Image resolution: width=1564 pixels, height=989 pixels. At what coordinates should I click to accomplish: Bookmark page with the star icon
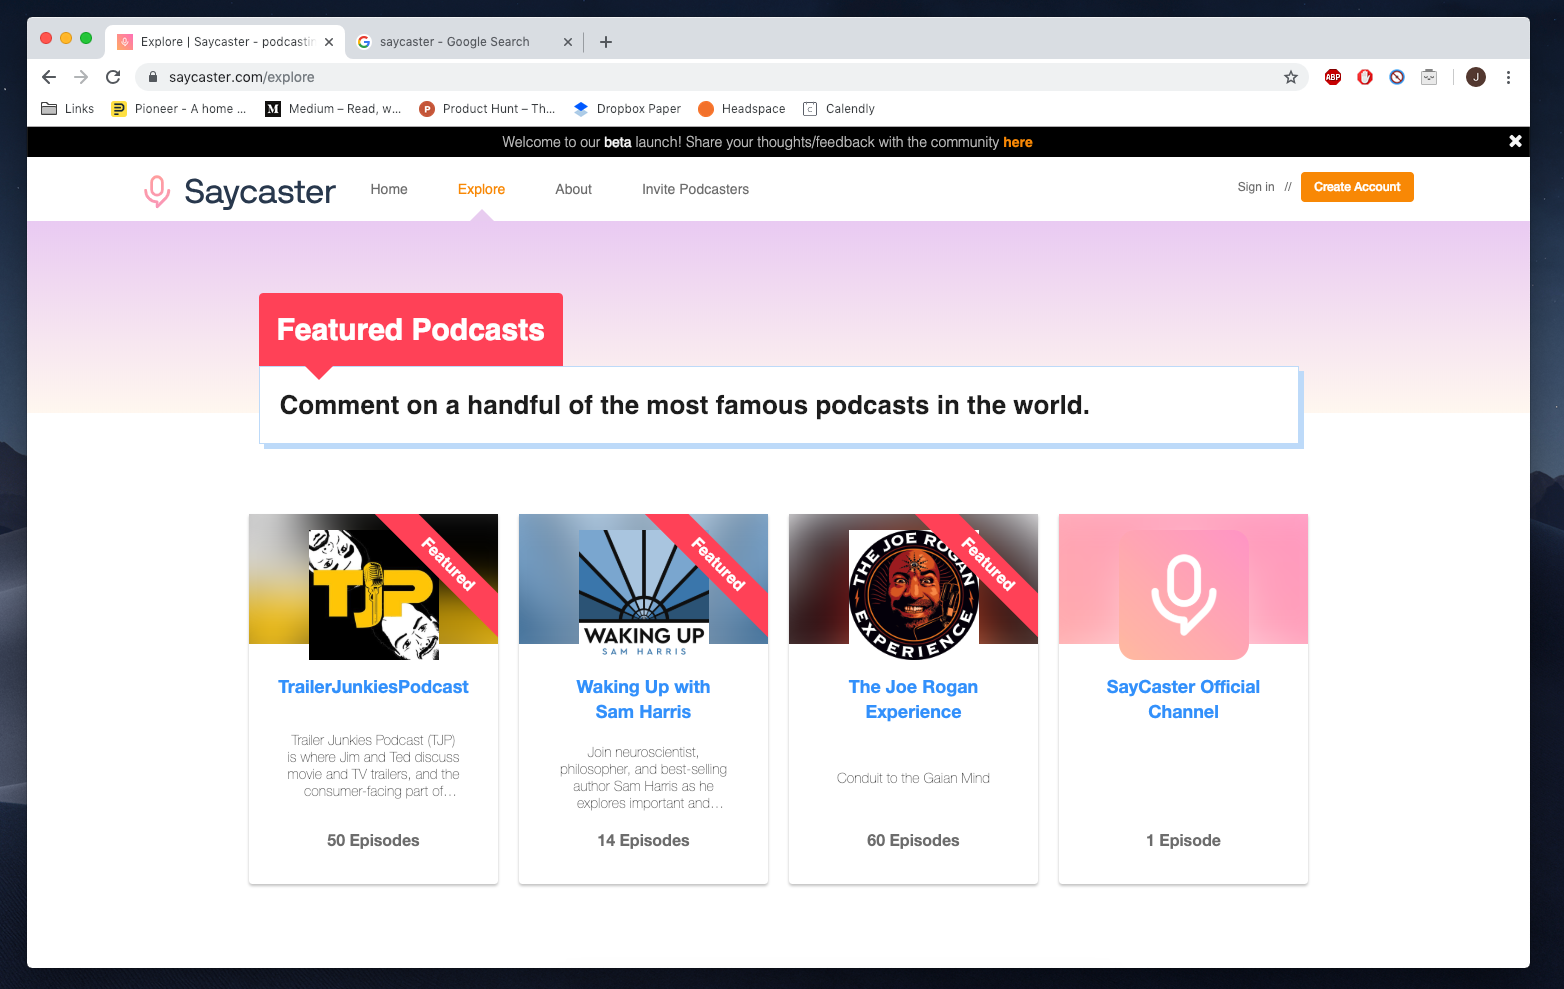click(1291, 77)
